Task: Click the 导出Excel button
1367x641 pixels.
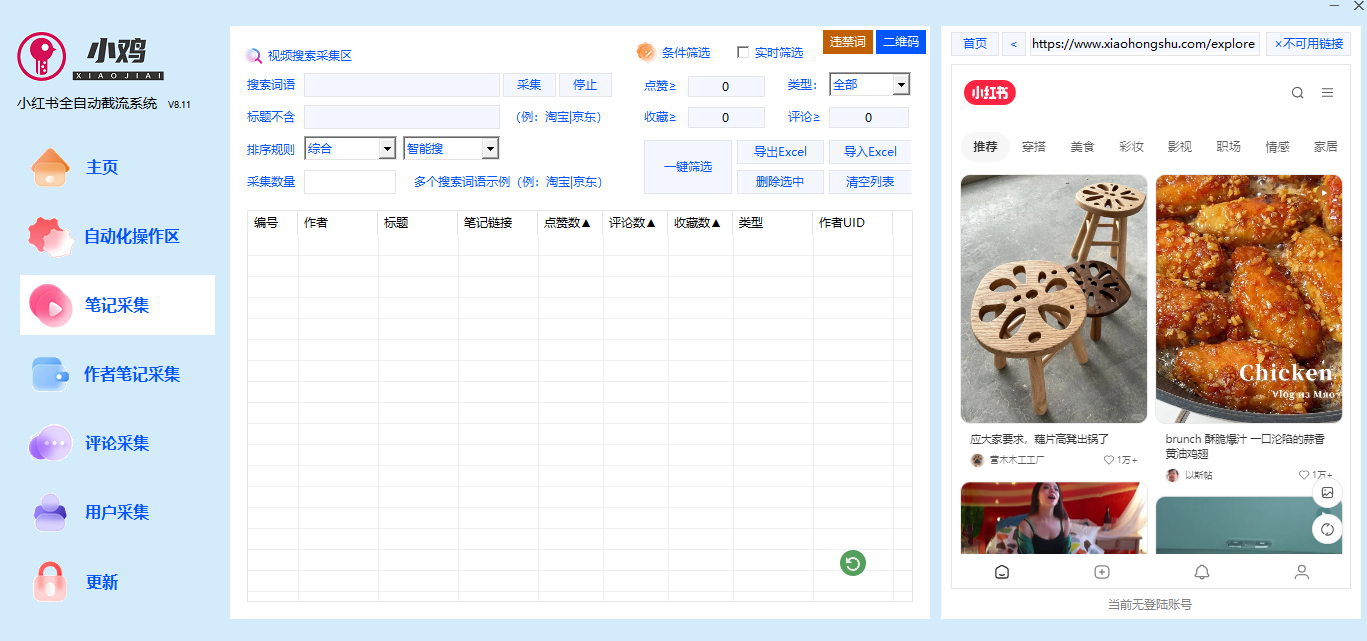Action: [x=780, y=151]
